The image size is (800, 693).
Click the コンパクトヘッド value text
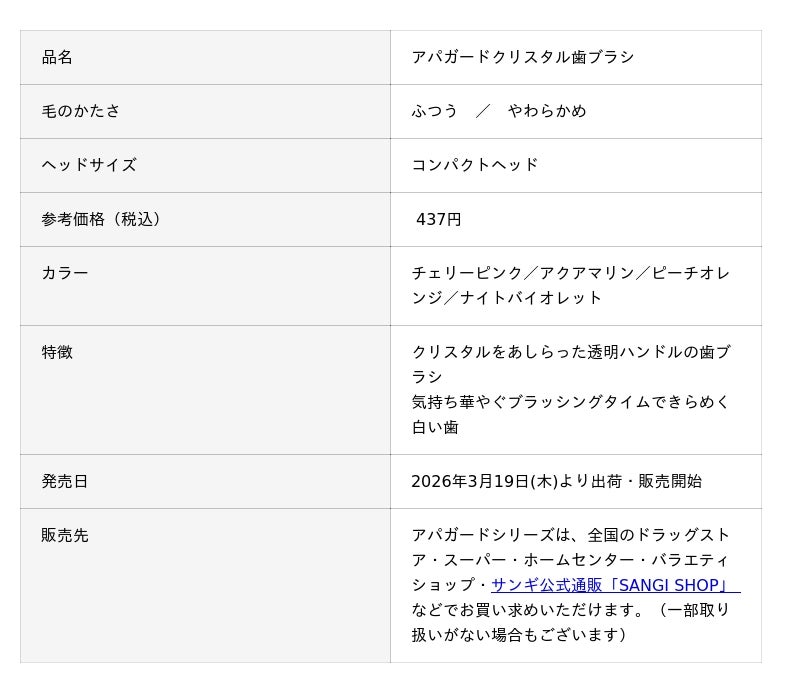tap(475, 165)
